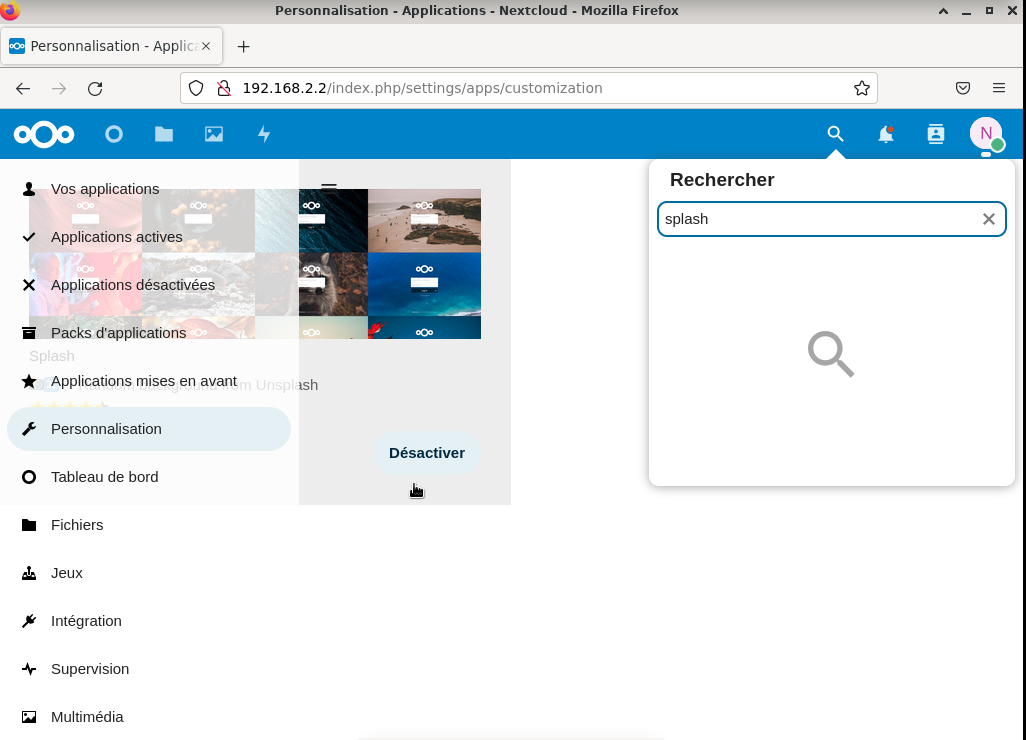This screenshot has height=740, width=1026.
Task: Open the Firefox application menu
Action: [999, 88]
